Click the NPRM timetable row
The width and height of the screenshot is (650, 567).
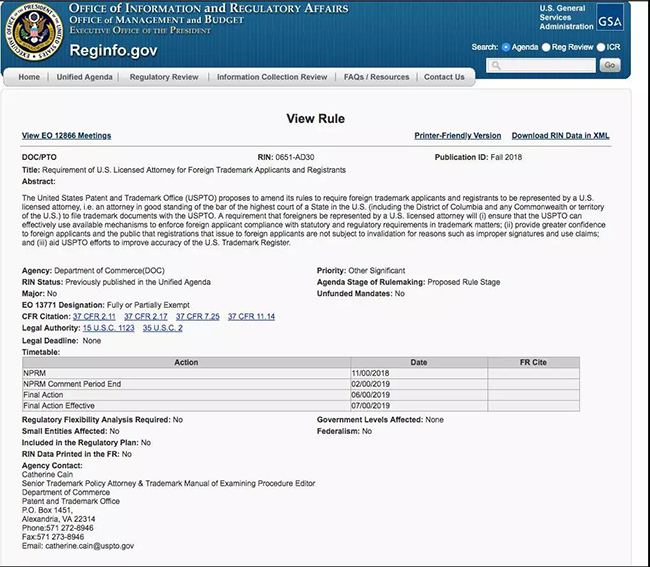coord(301,373)
